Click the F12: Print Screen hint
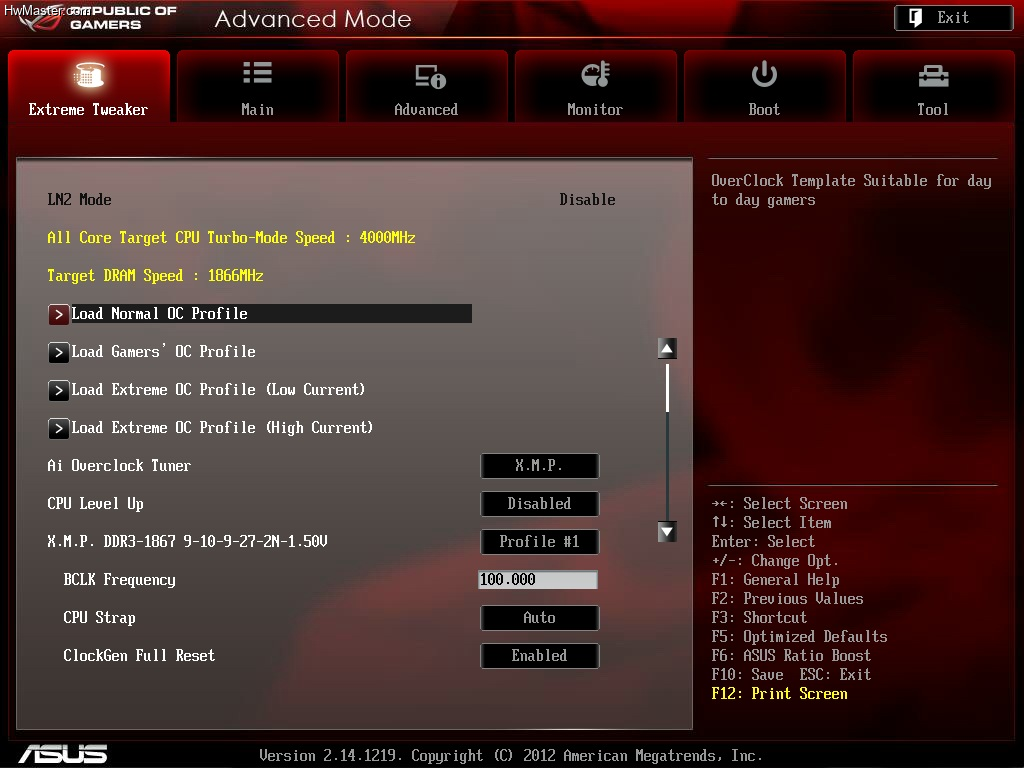 point(780,694)
